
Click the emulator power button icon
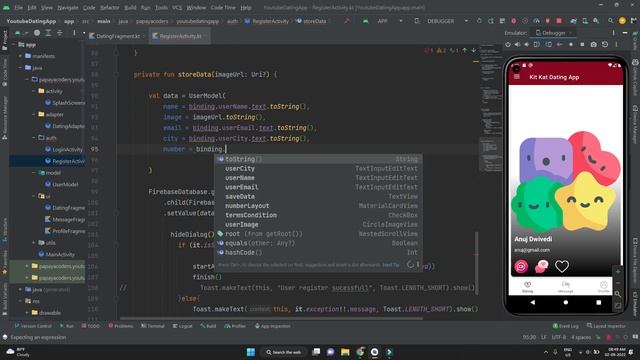tap(508, 44)
